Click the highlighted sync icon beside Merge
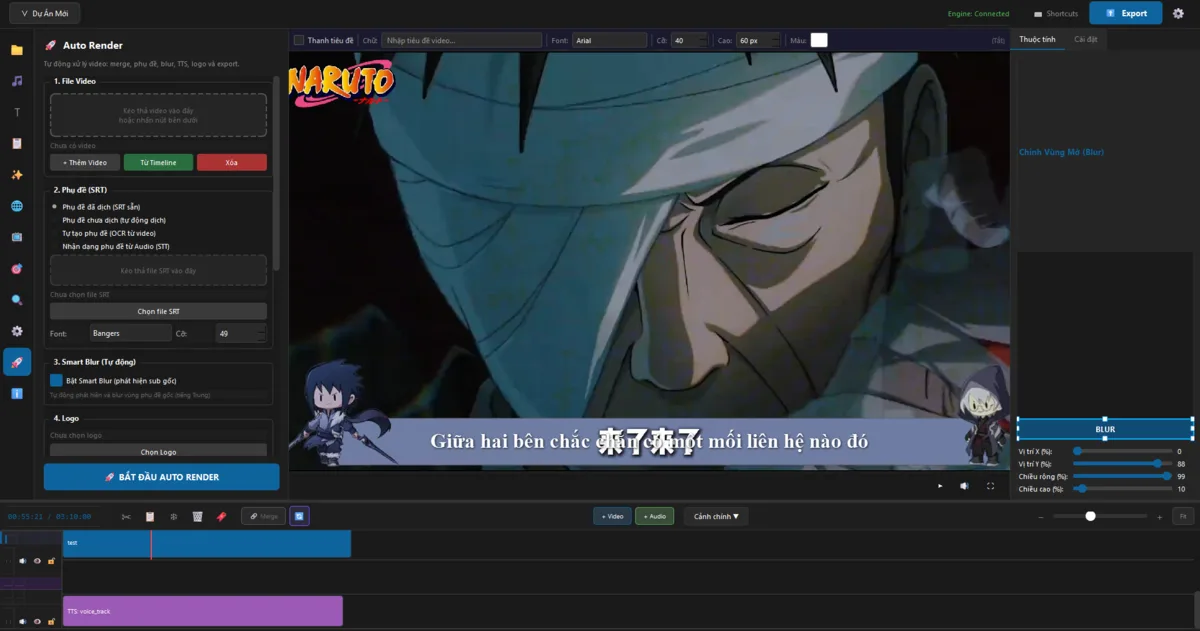The width and height of the screenshot is (1200, 631). point(299,516)
